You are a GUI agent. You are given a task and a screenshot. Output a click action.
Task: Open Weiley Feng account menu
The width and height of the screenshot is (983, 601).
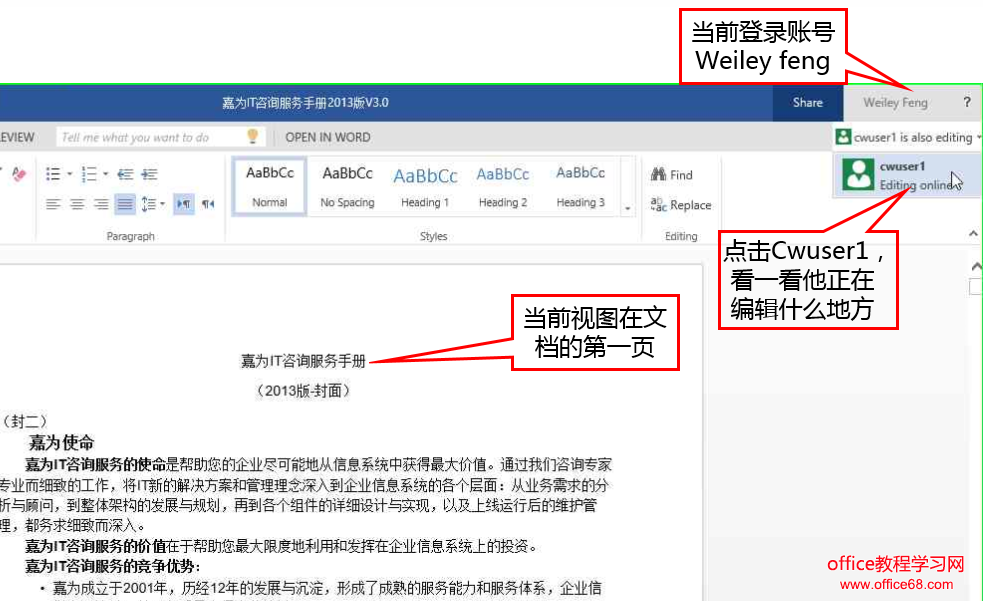895,103
